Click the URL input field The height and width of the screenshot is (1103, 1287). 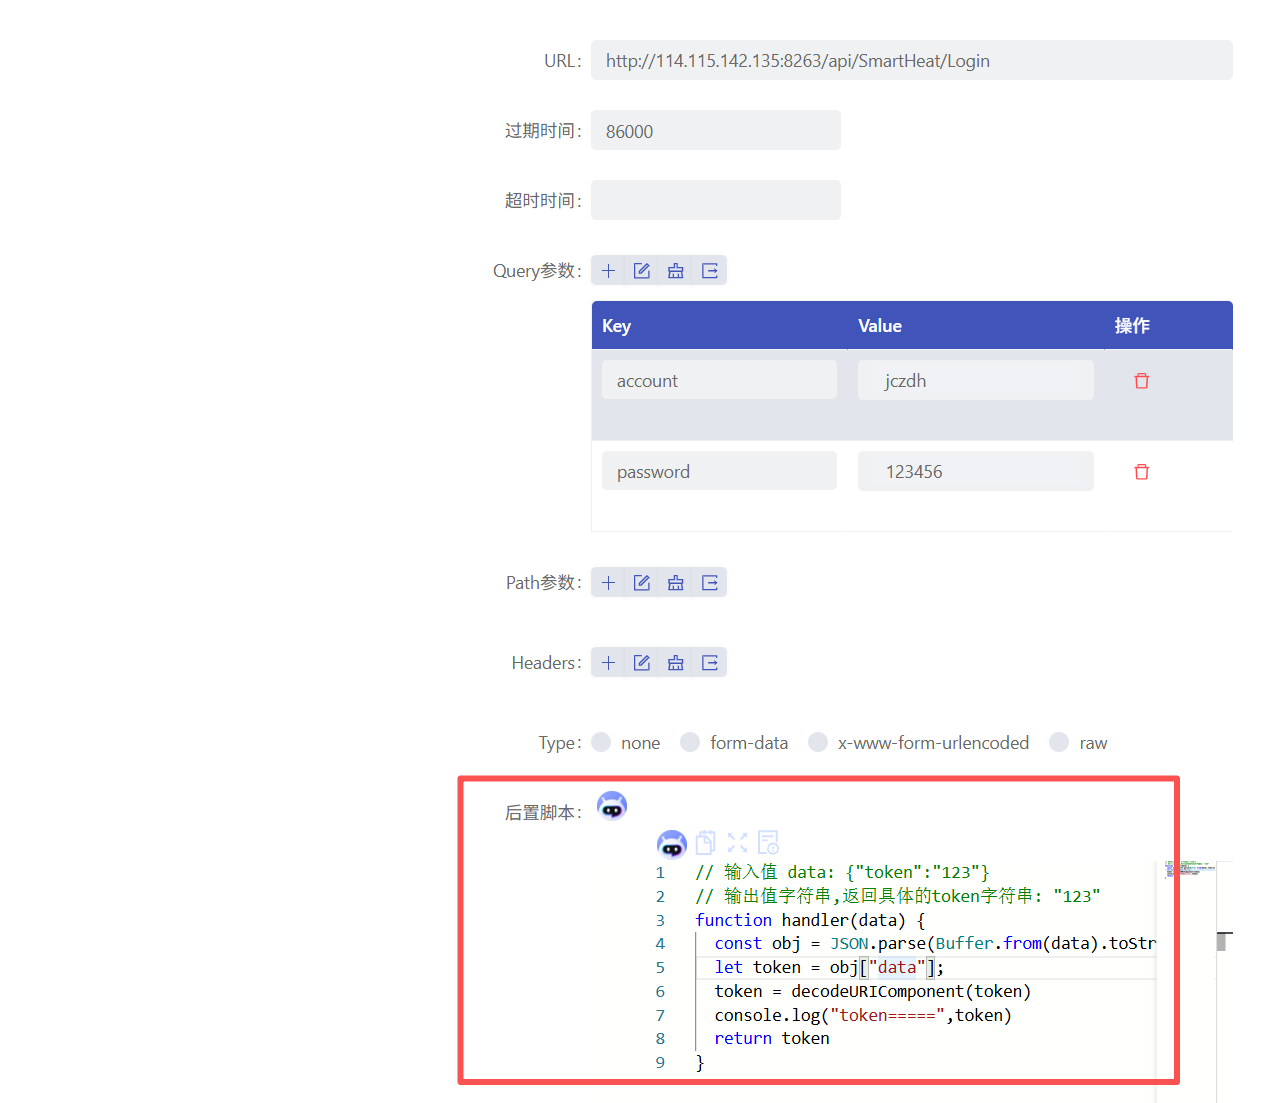(x=911, y=61)
